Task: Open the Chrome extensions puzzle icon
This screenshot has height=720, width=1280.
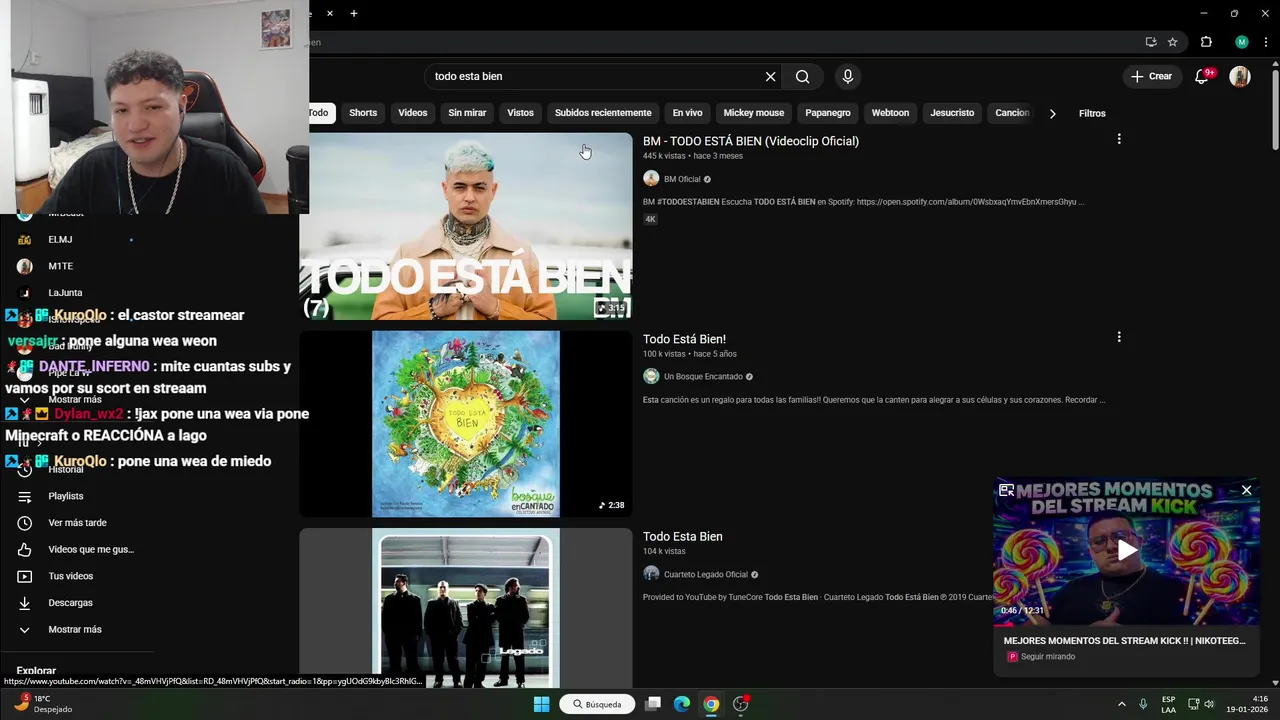Action: coord(1206,42)
